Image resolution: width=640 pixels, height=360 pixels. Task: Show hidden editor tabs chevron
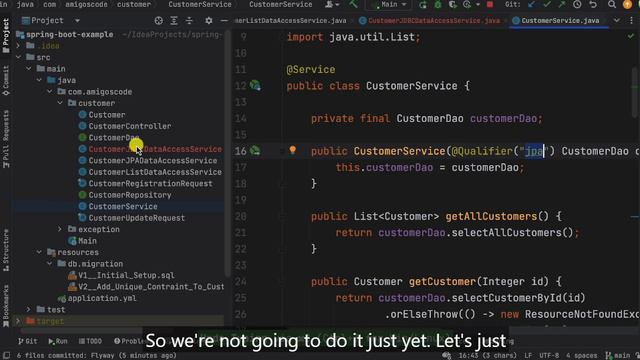[617, 20]
